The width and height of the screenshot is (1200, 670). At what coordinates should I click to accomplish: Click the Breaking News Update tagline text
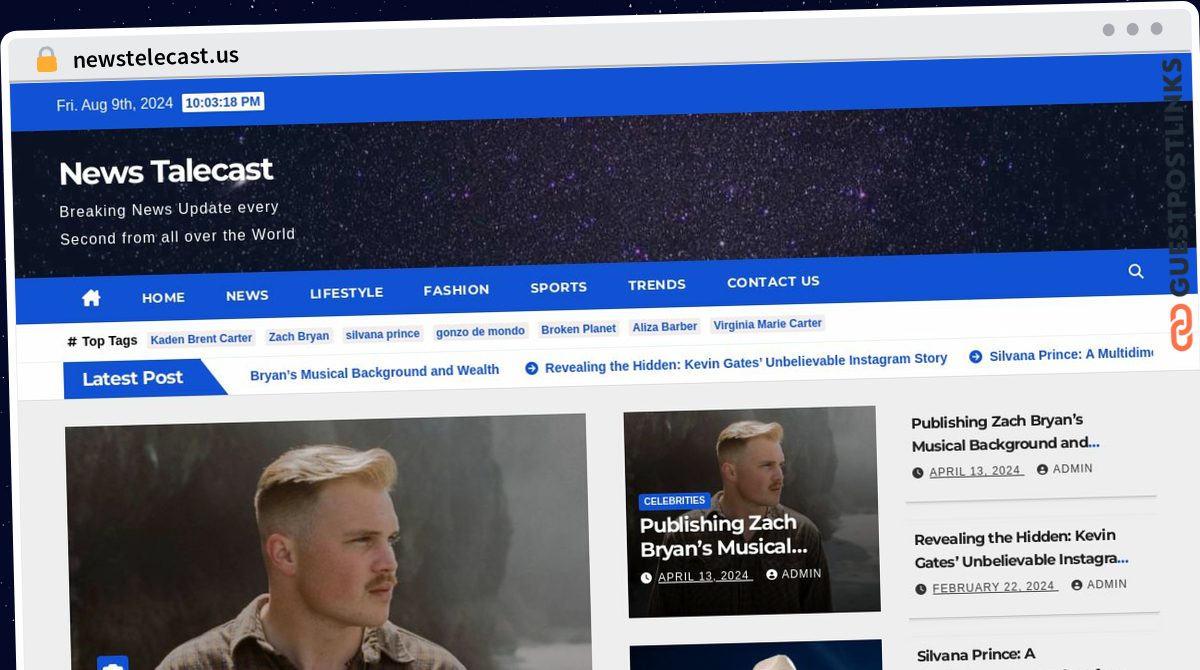coord(177,223)
